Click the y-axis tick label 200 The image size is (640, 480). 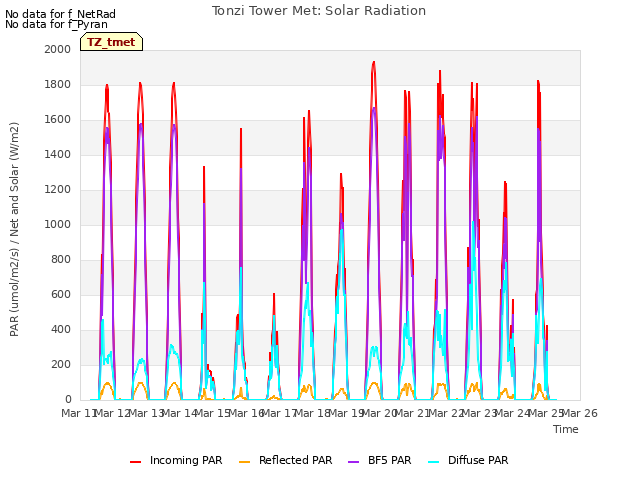[61, 364]
